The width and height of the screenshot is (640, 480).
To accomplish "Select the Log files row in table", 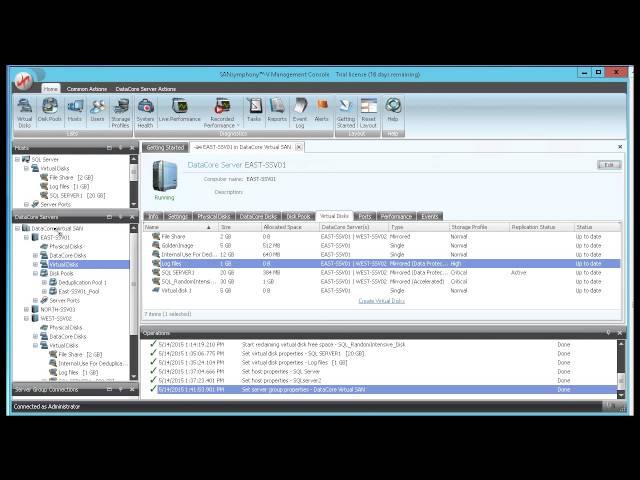I will point(382,263).
